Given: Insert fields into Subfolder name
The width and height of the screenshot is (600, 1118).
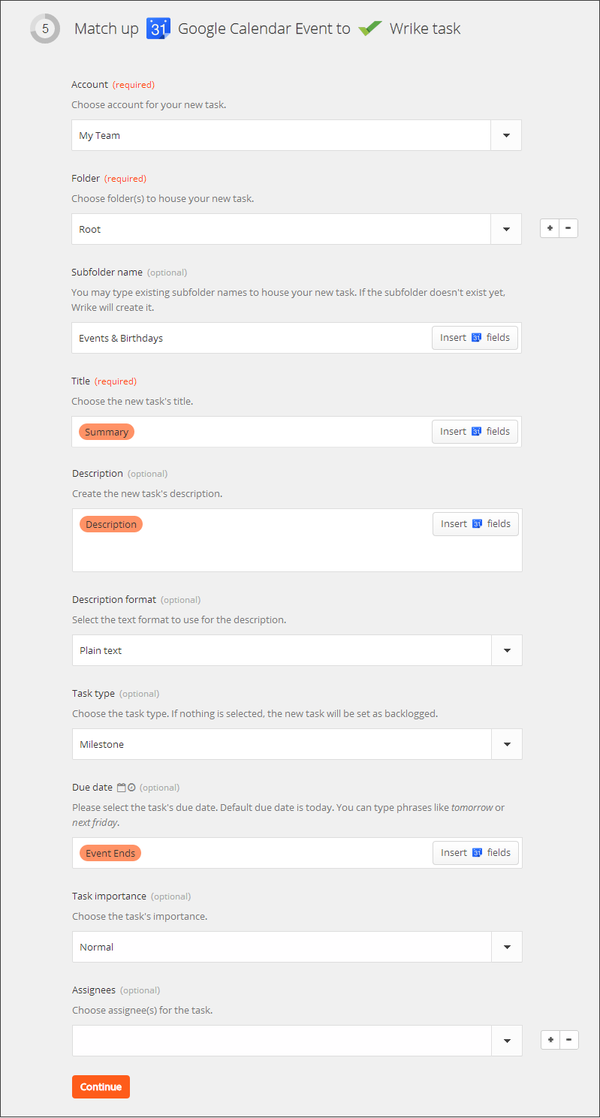Looking at the screenshot, I should click(x=475, y=338).
